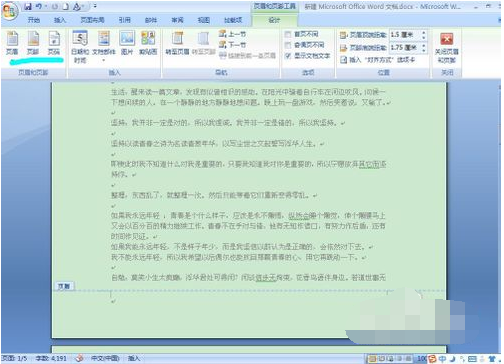Switch to the 引用 (References) tab

click(x=124, y=20)
